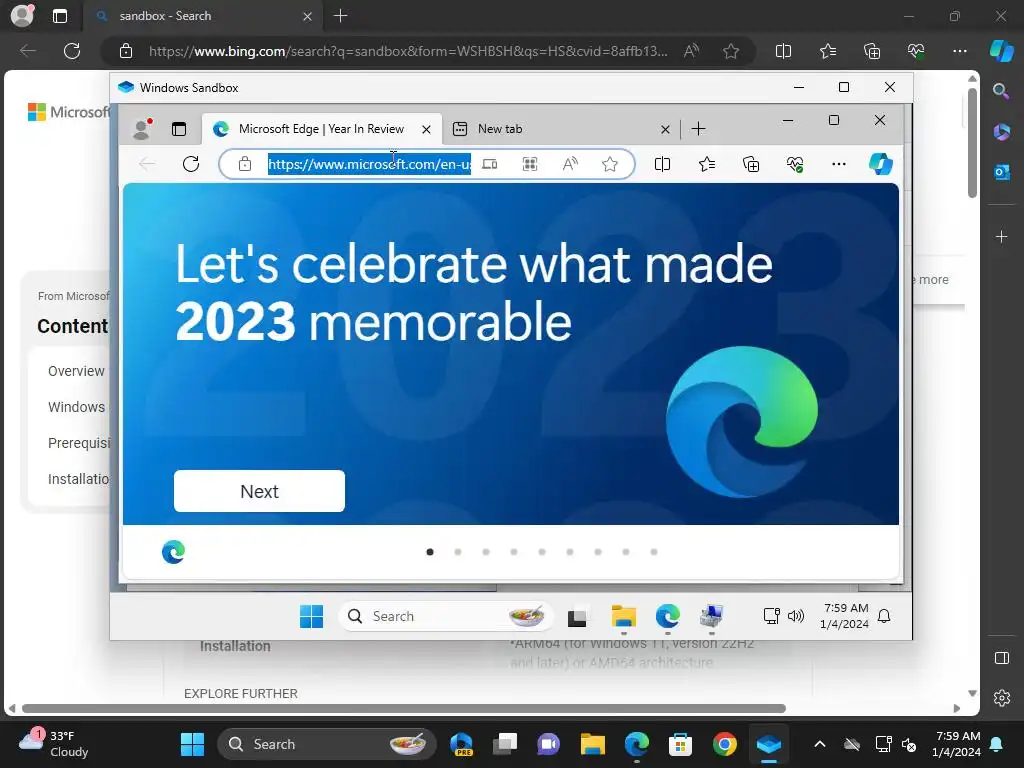
Task: Show hidden icons in host system tray
Action: coord(820,744)
